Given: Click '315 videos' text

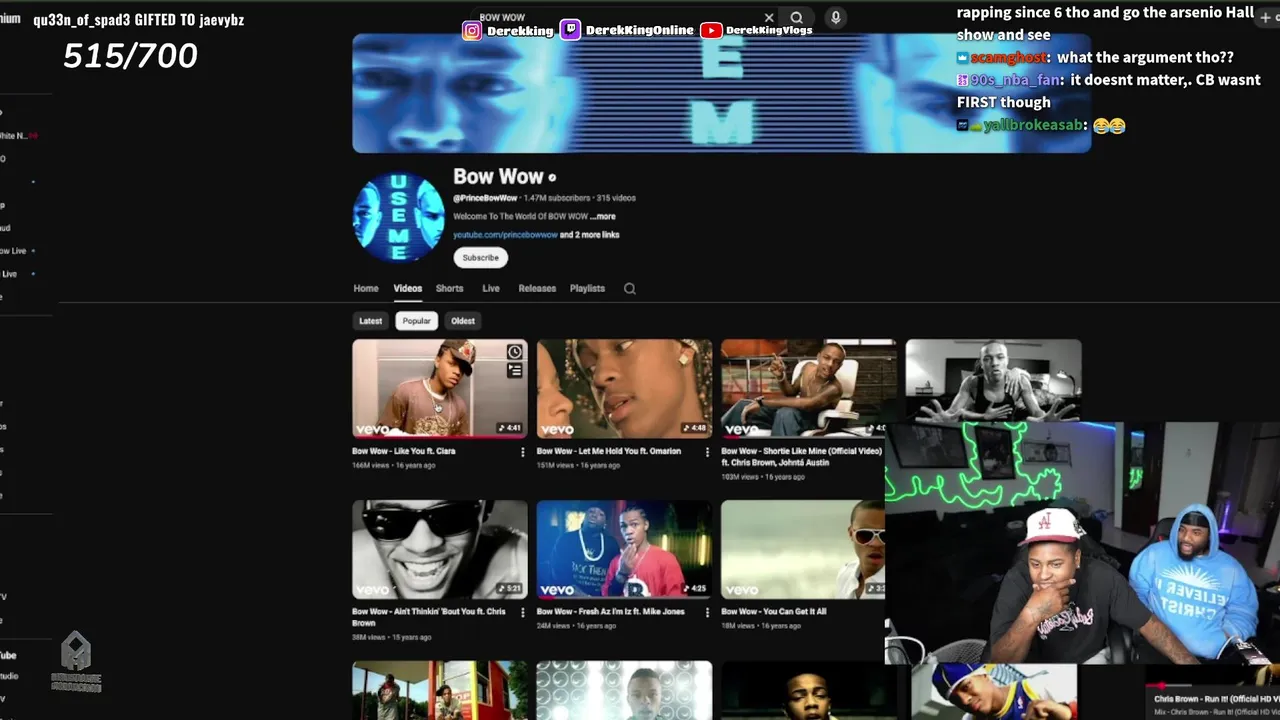Looking at the screenshot, I should 616,198.
